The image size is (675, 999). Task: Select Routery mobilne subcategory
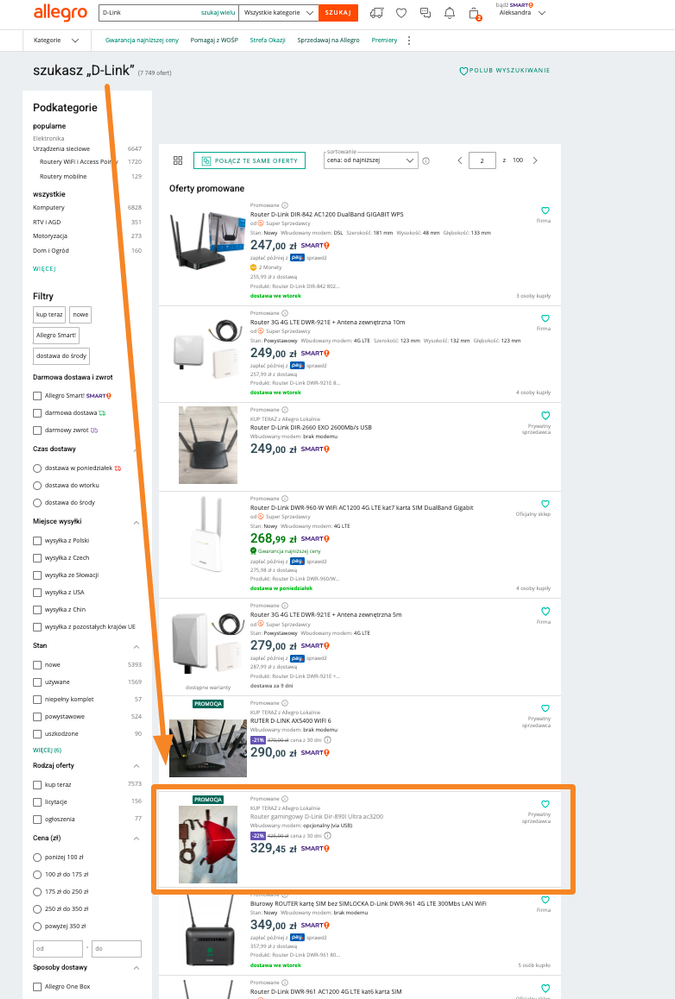click(x=63, y=176)
